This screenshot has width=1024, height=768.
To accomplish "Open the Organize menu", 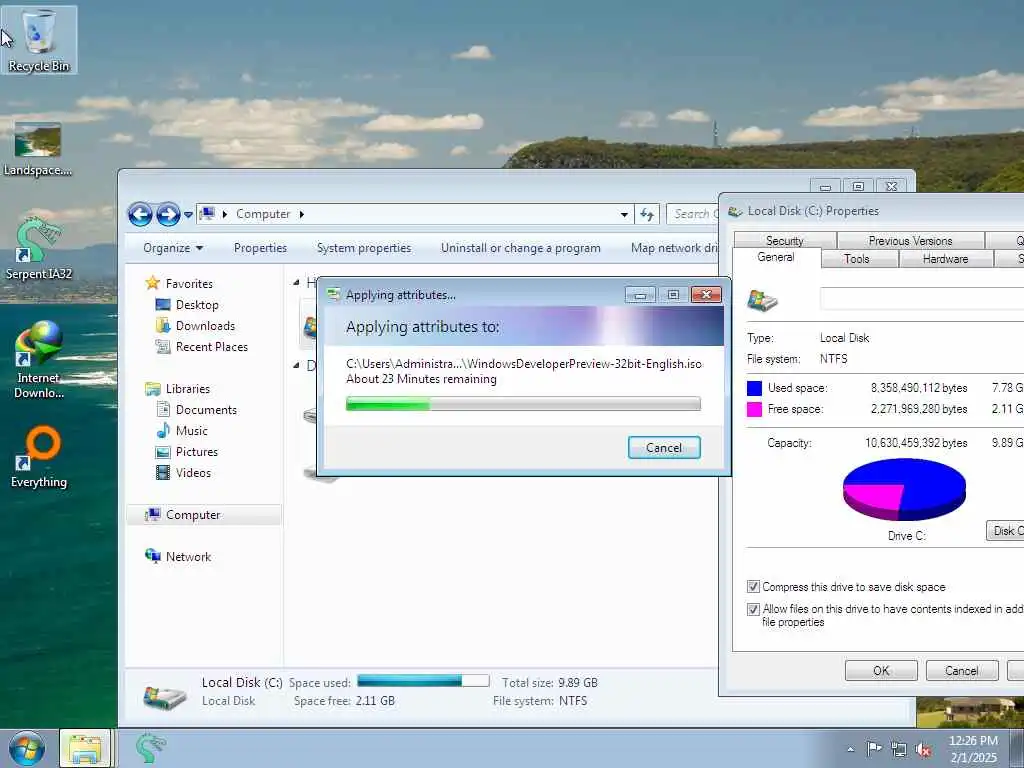I will [x=173, y=248].
